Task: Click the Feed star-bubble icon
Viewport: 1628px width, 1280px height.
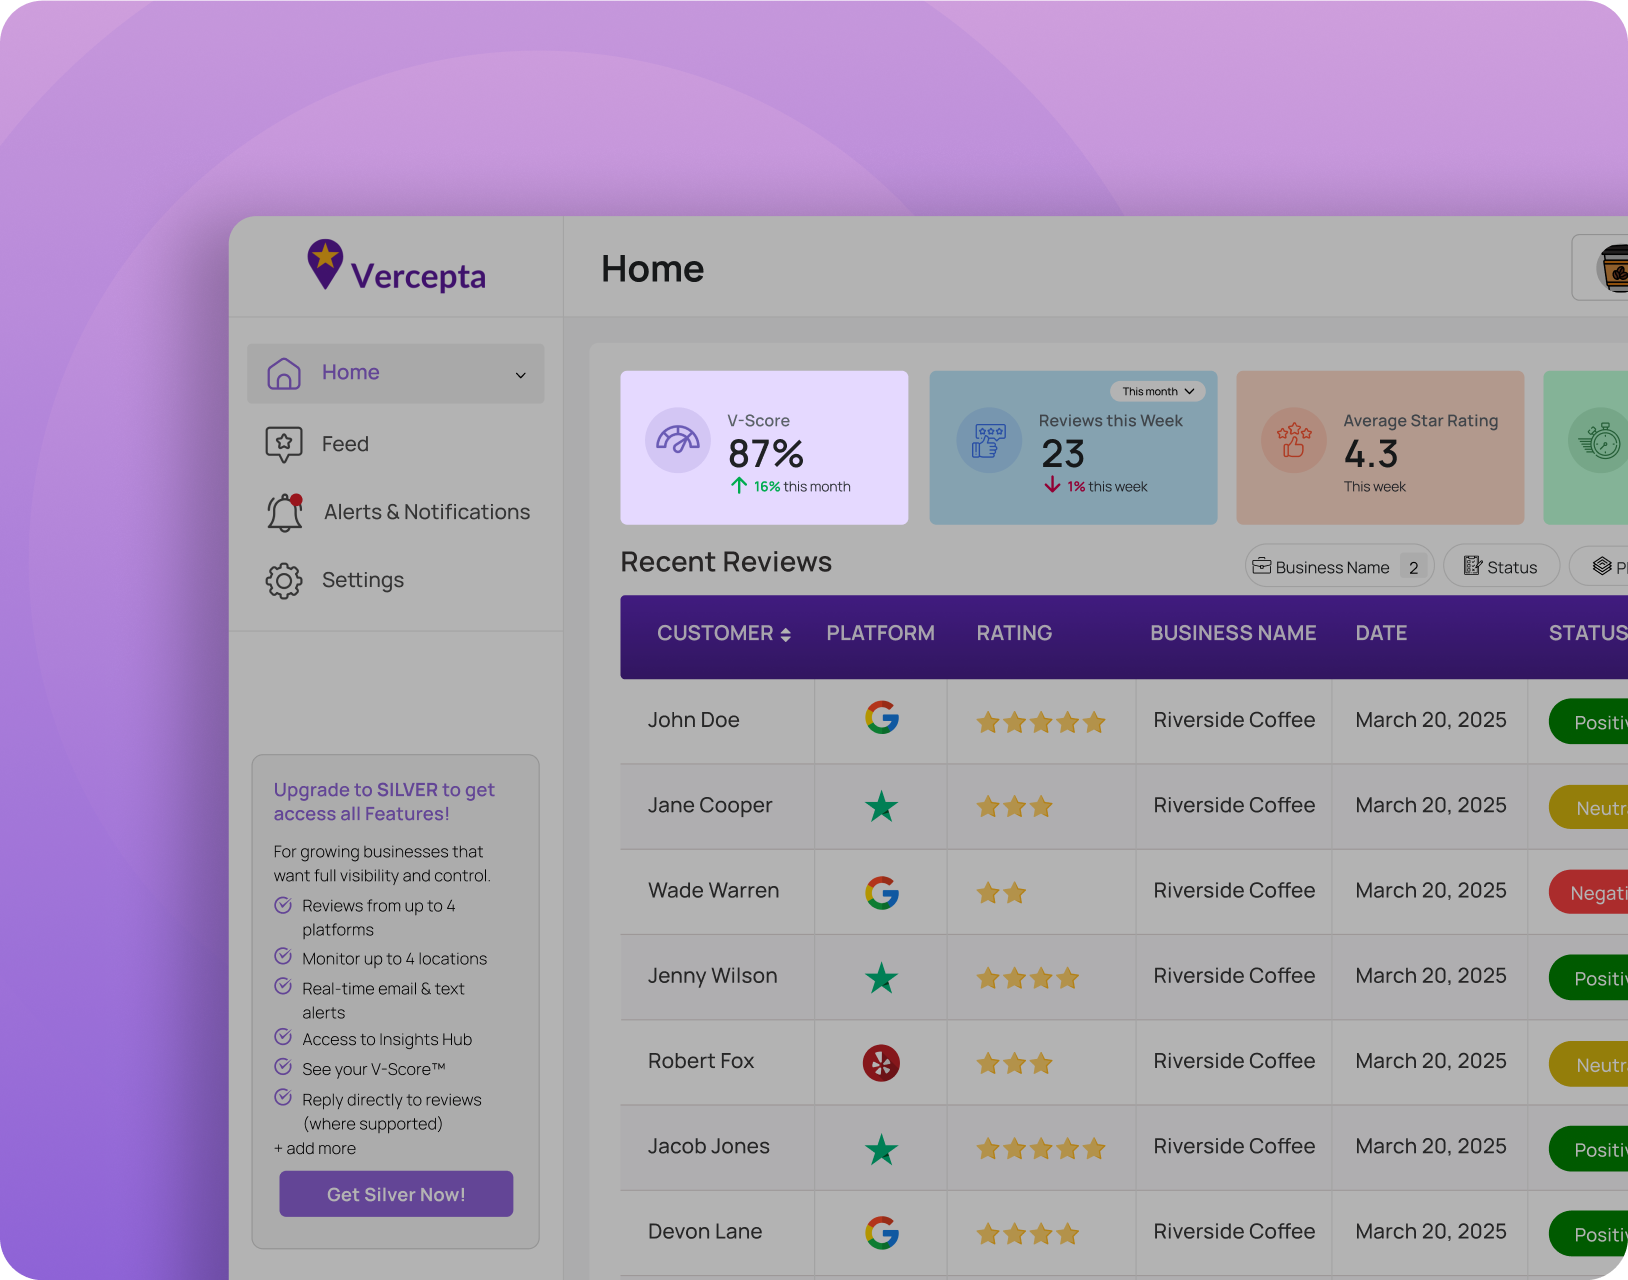Action: (x=284, y=444)
